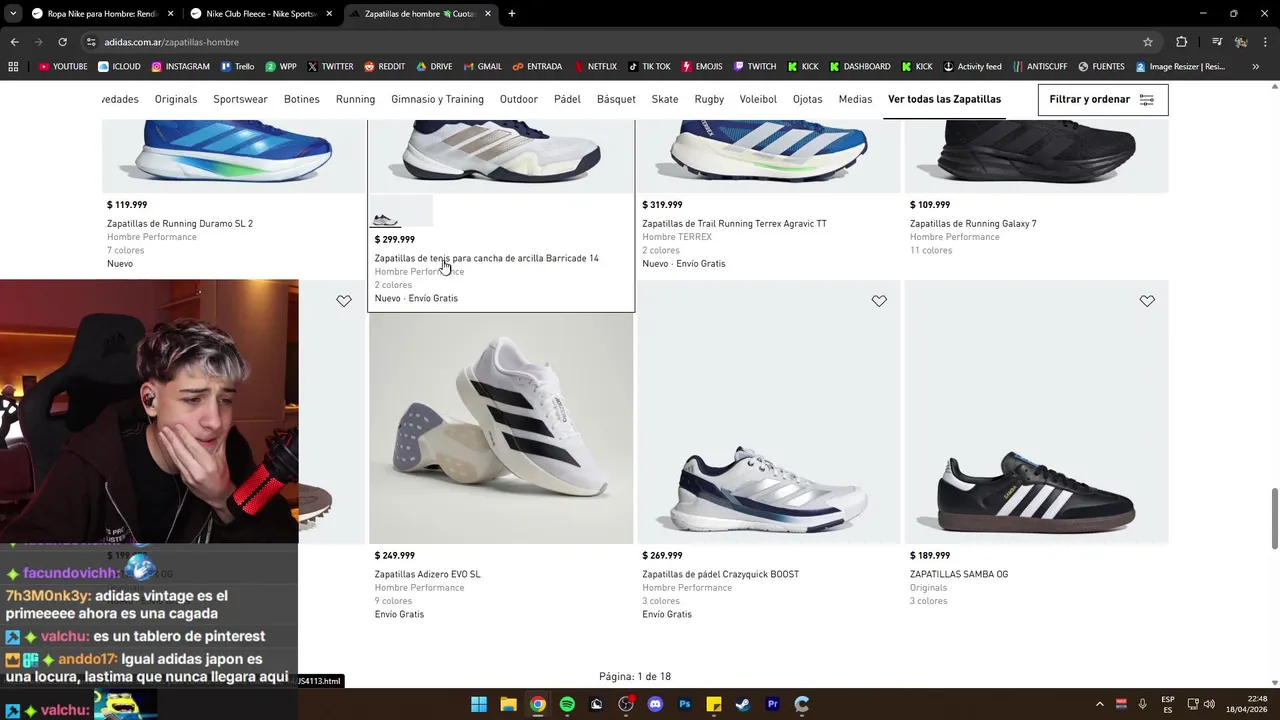
Task: Open Photoshop from the taskbar
Action: click(x=685, y=704)
